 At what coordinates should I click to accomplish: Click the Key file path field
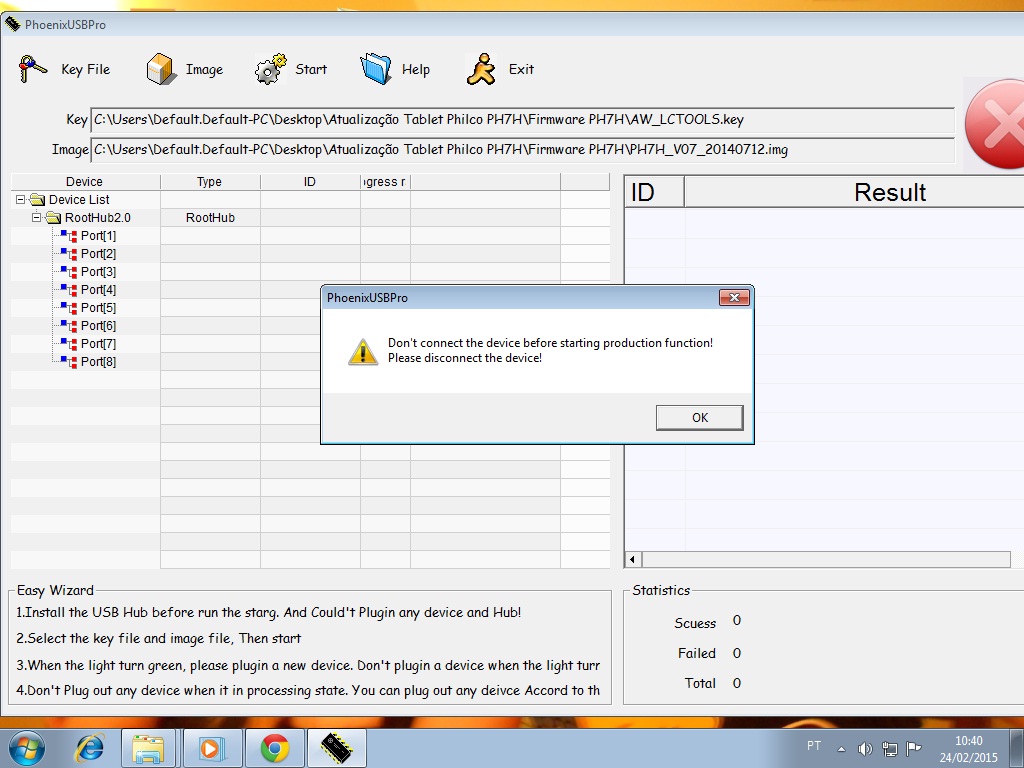click(x=522, y=120)
